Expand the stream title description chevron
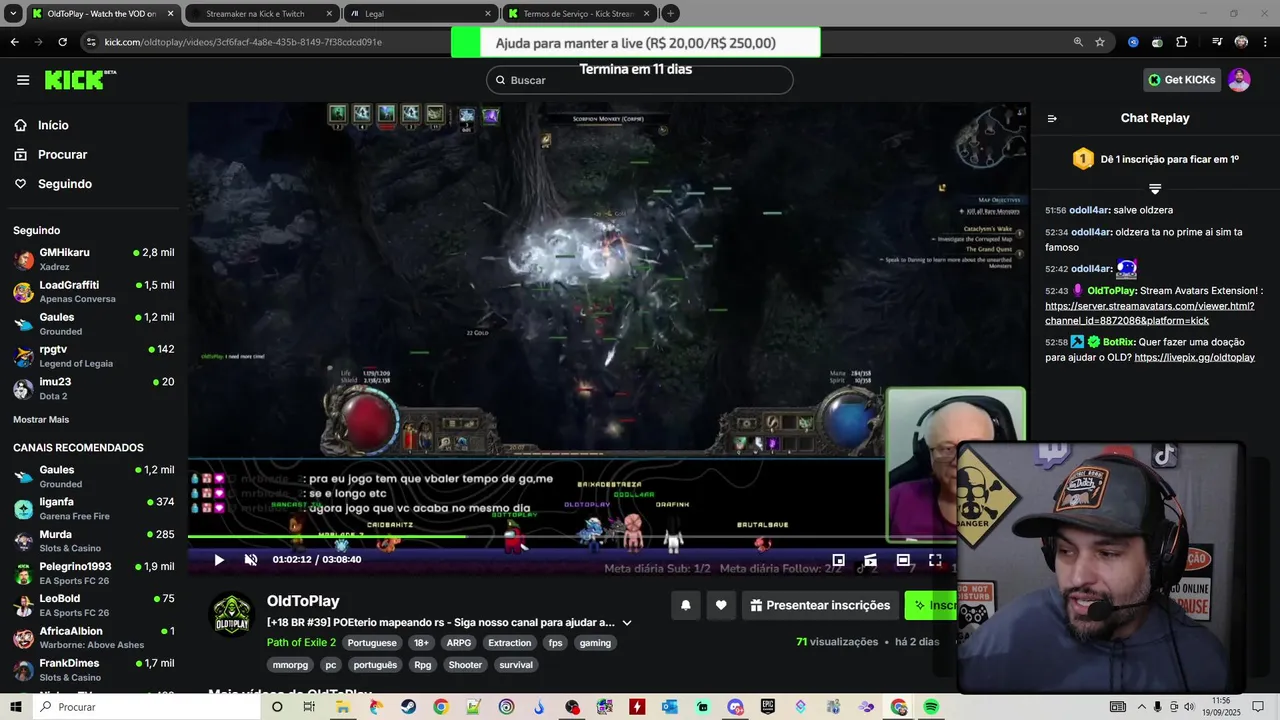 point(627,622)
